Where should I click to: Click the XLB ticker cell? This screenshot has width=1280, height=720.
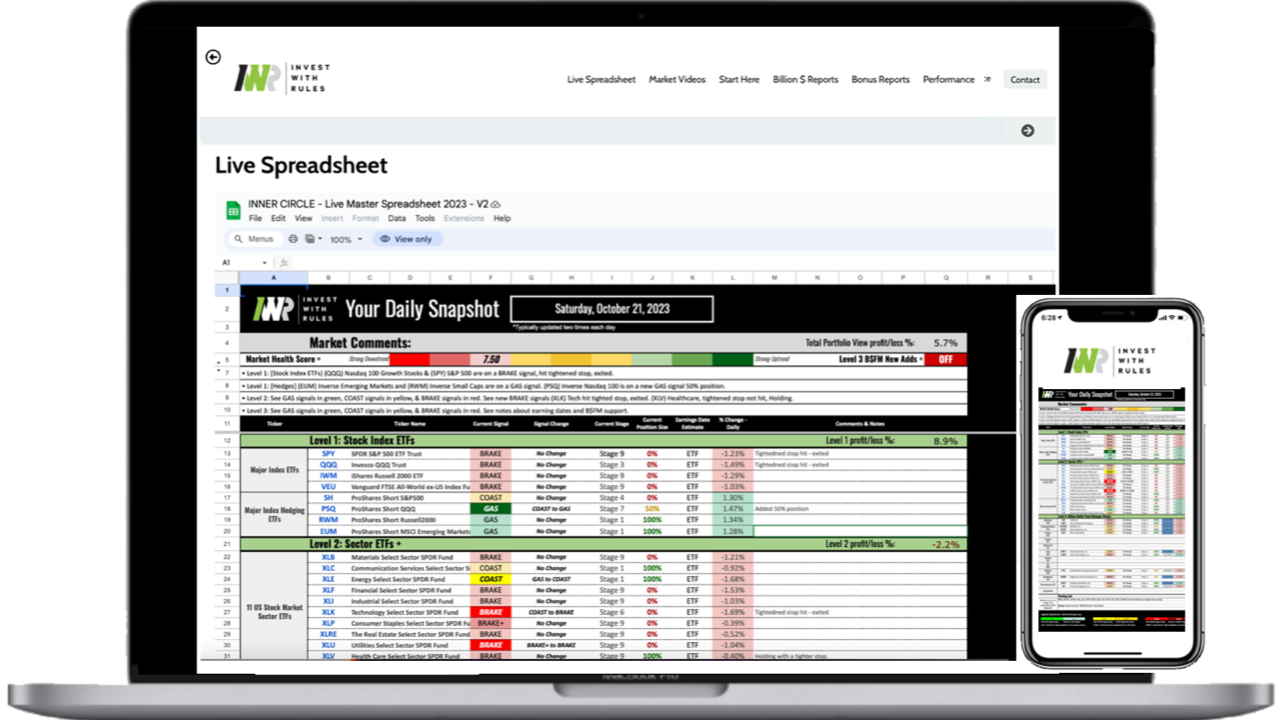click(x=328, y=557)
